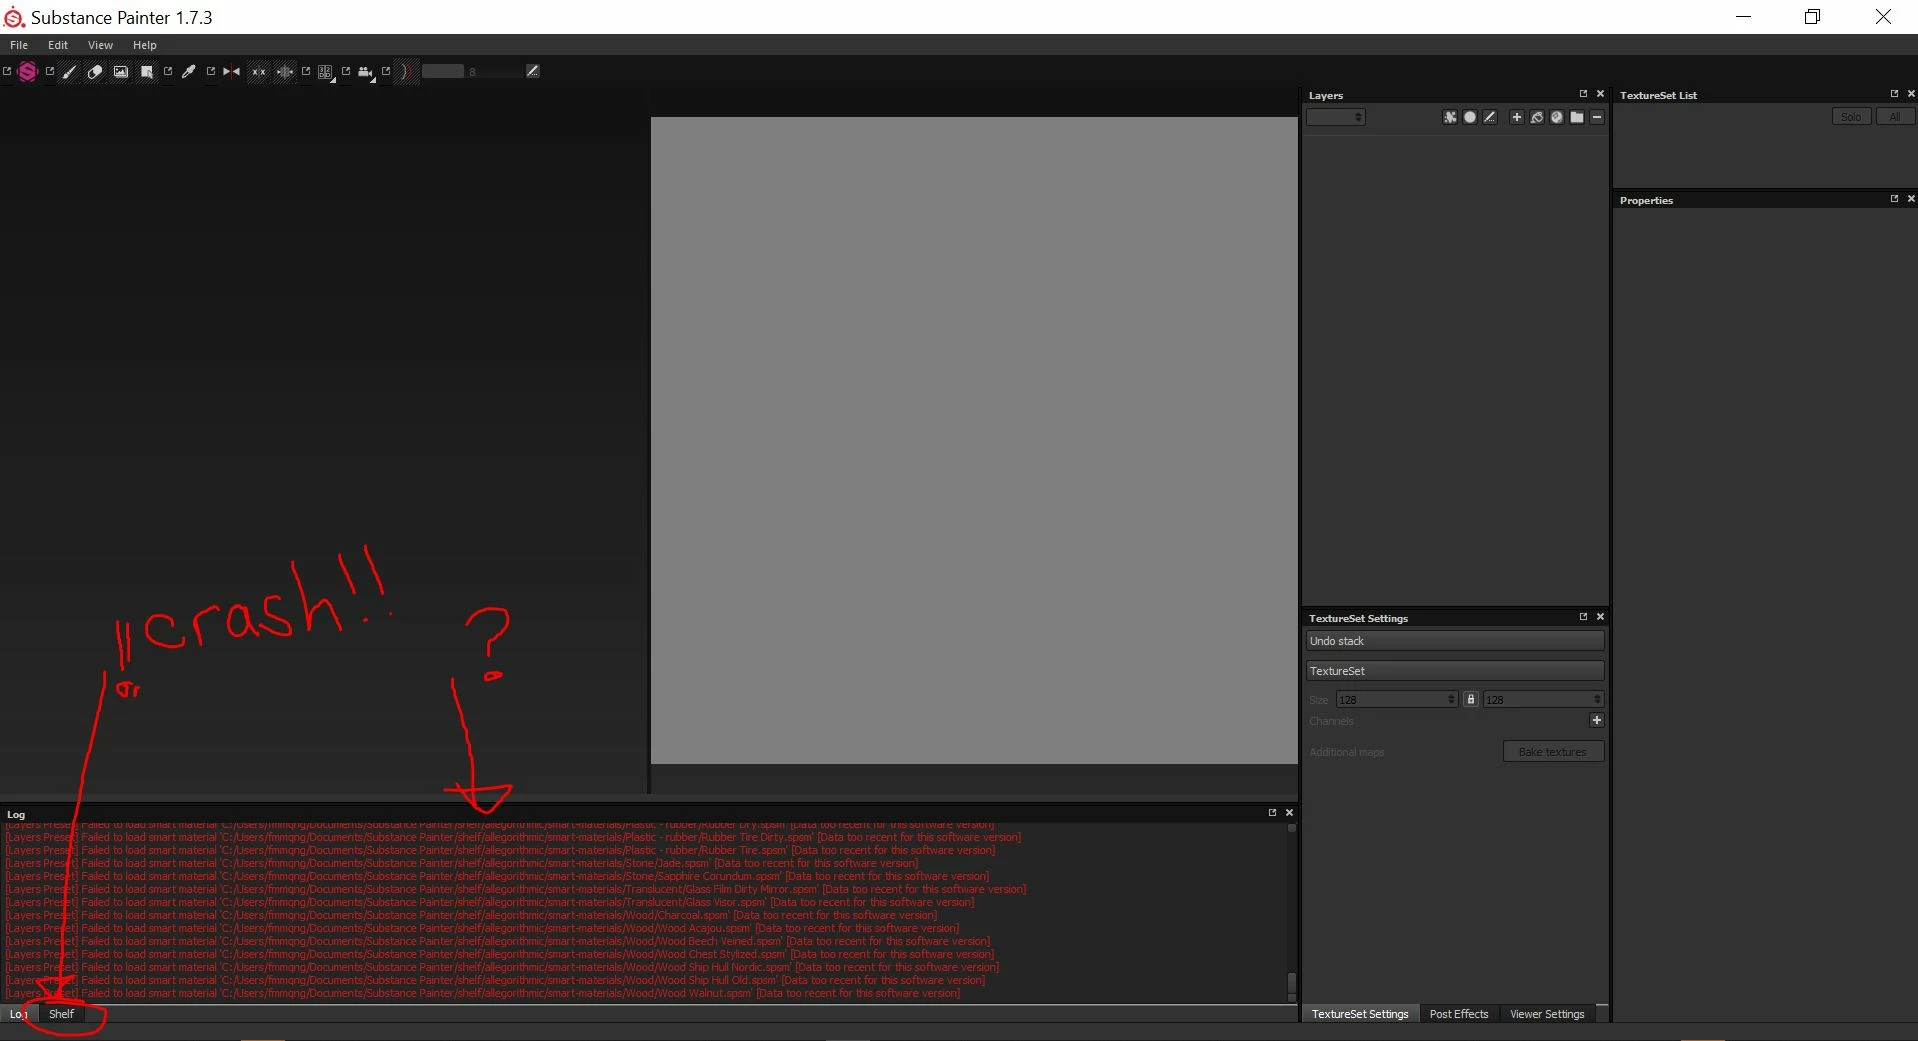The height and width of the screenshot is (1041, 1918).
Task: Open the second Size 128 dropdown
Action: (1544, 700)
